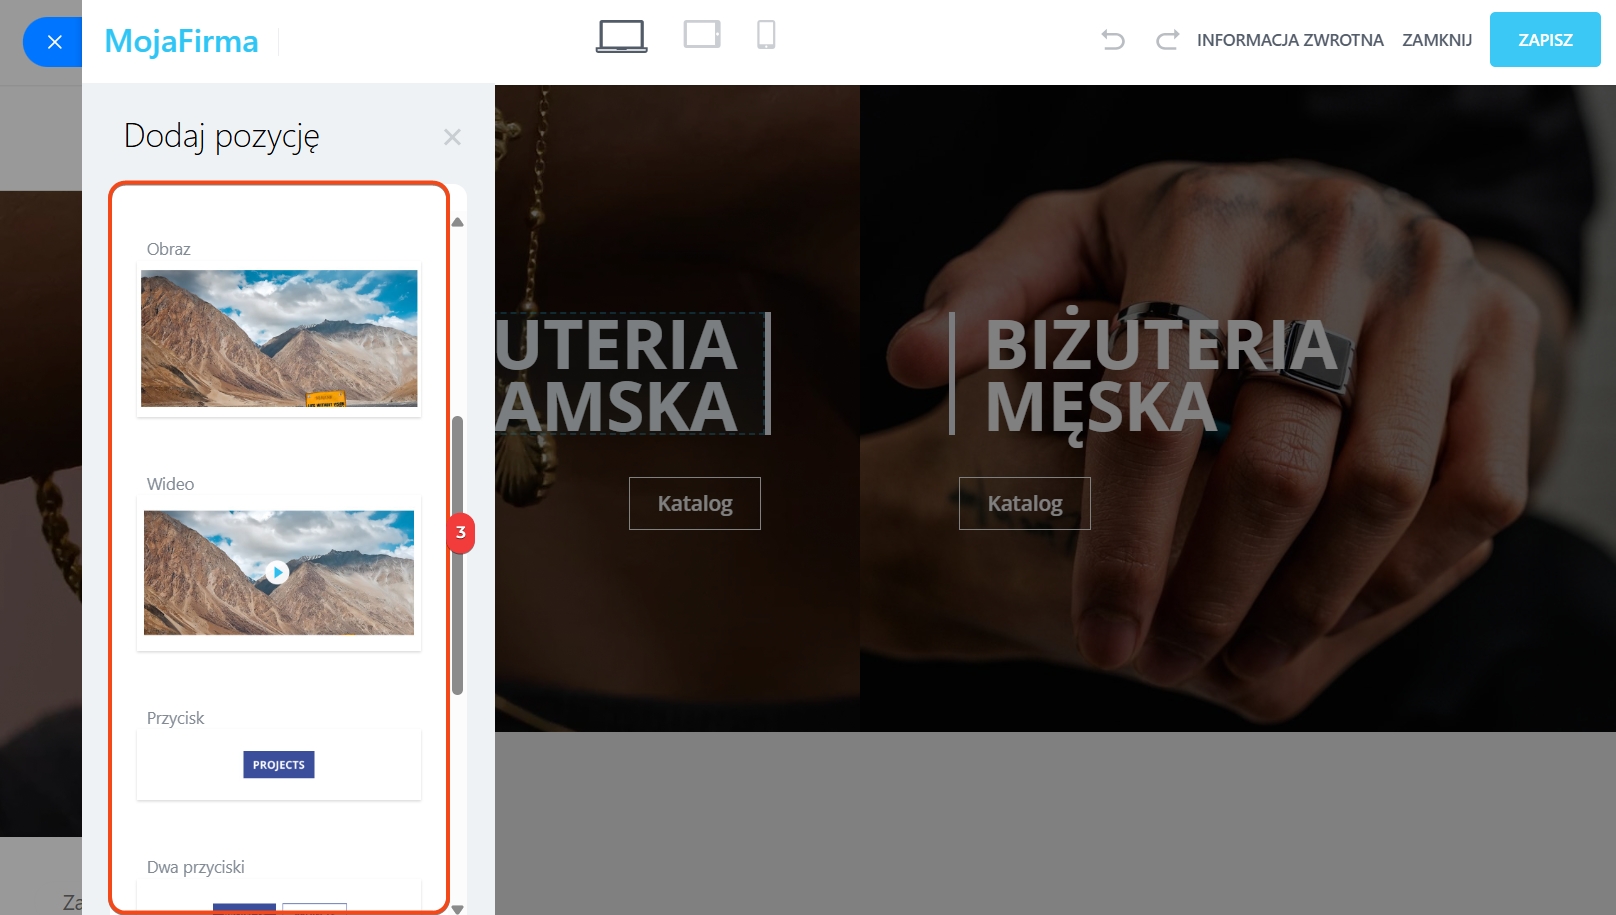Click the Wideo label
Screen dimensions: 1616x915
(170, 484)
